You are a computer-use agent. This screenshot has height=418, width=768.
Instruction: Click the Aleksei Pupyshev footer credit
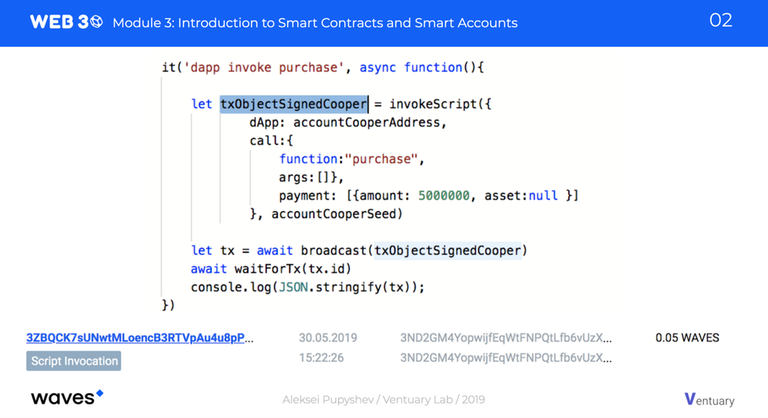[x=384, y=399]
